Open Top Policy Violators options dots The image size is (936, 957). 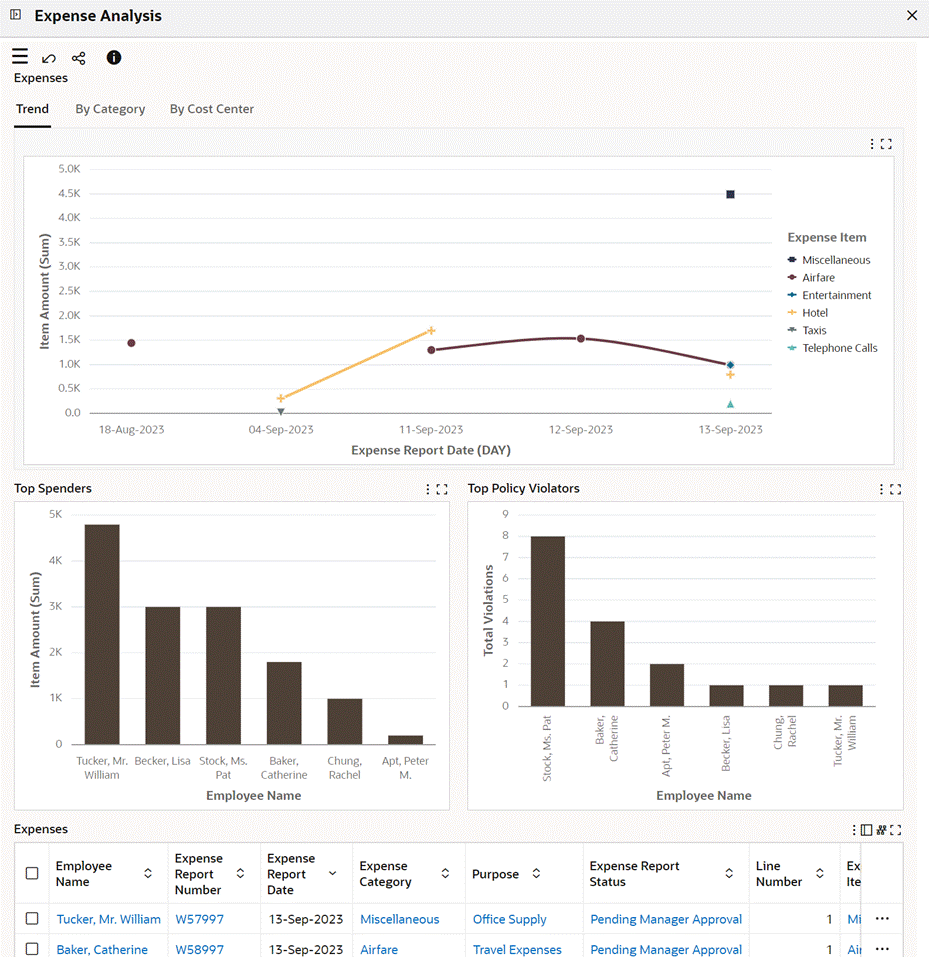(x=881, y=489)
